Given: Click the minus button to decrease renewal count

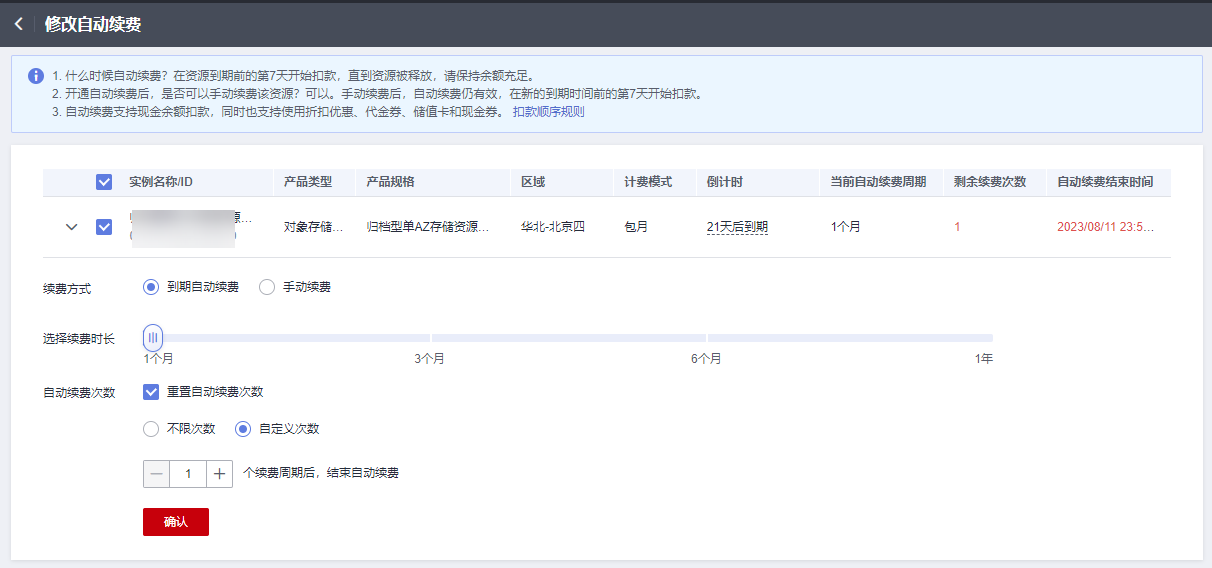Looking at the screenshot, I should (x=156, y=474).
